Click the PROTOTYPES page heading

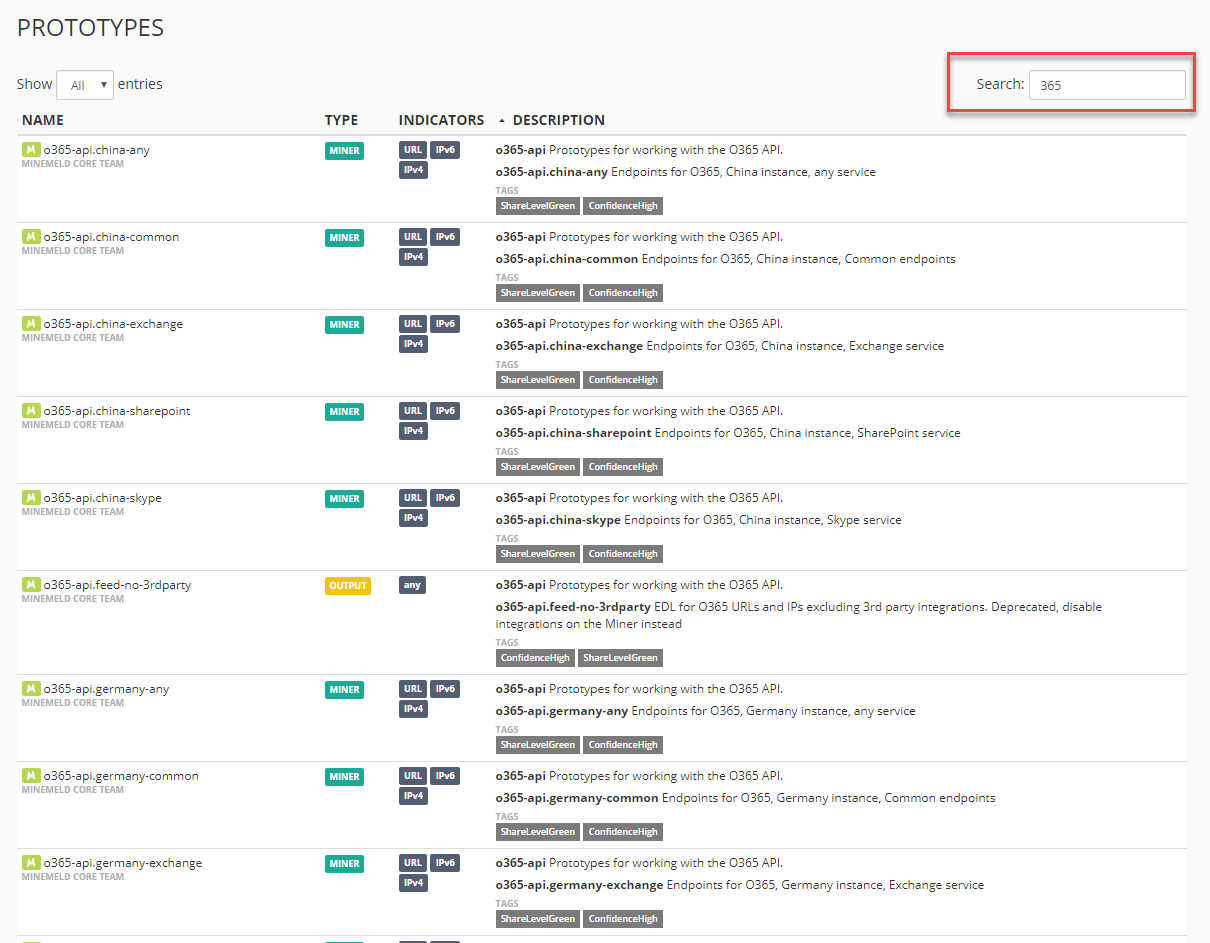pyautogui.click(x=91, y=28)
